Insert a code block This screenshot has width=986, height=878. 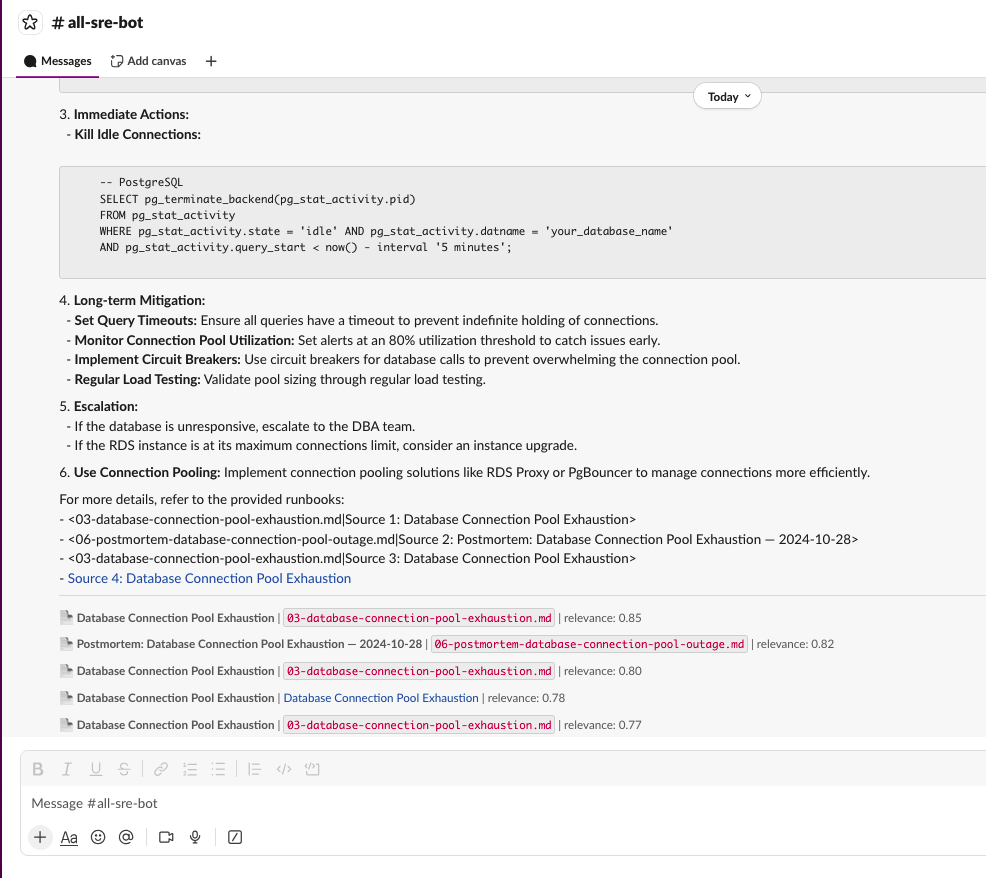[x=312, y=769]
